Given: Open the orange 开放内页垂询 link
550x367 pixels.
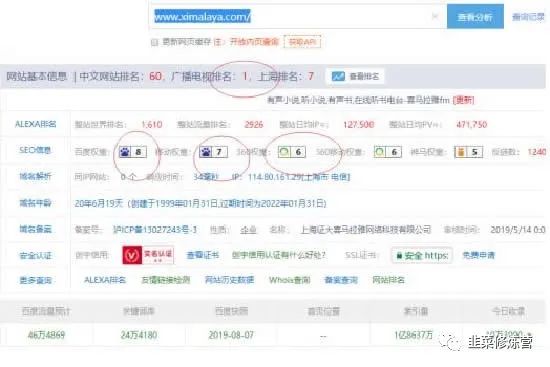Looking at the screenshot, I should 254,42.
